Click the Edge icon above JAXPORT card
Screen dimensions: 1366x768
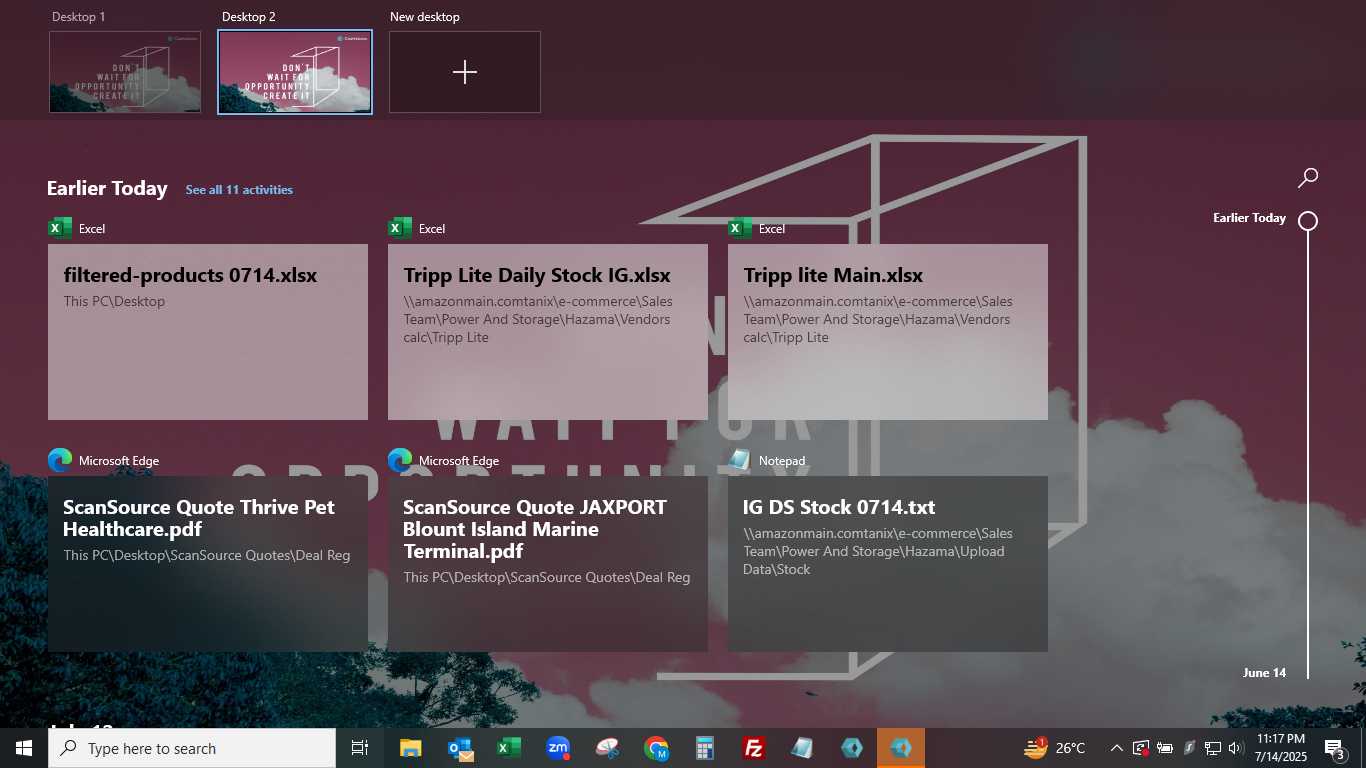(x=400, y=460)
